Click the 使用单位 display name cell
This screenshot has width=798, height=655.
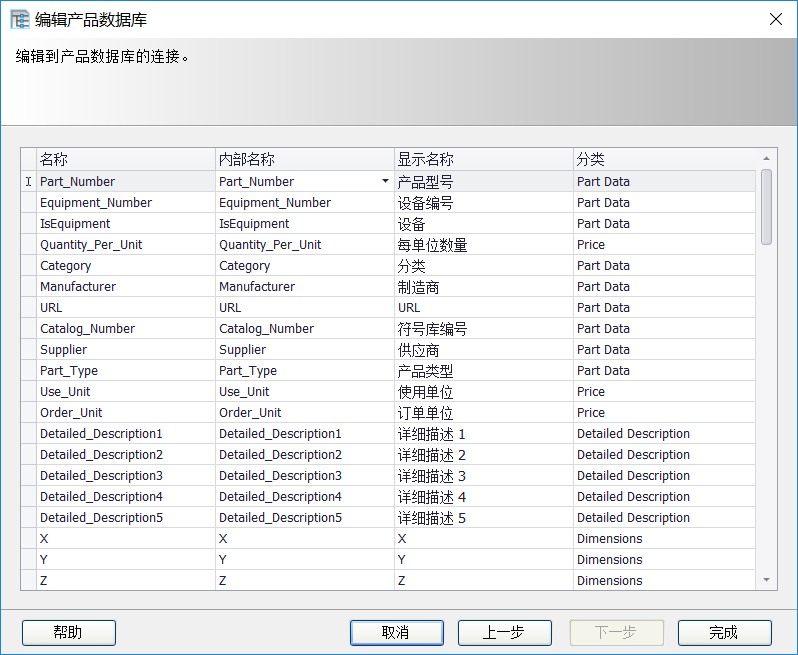point(483,391)
